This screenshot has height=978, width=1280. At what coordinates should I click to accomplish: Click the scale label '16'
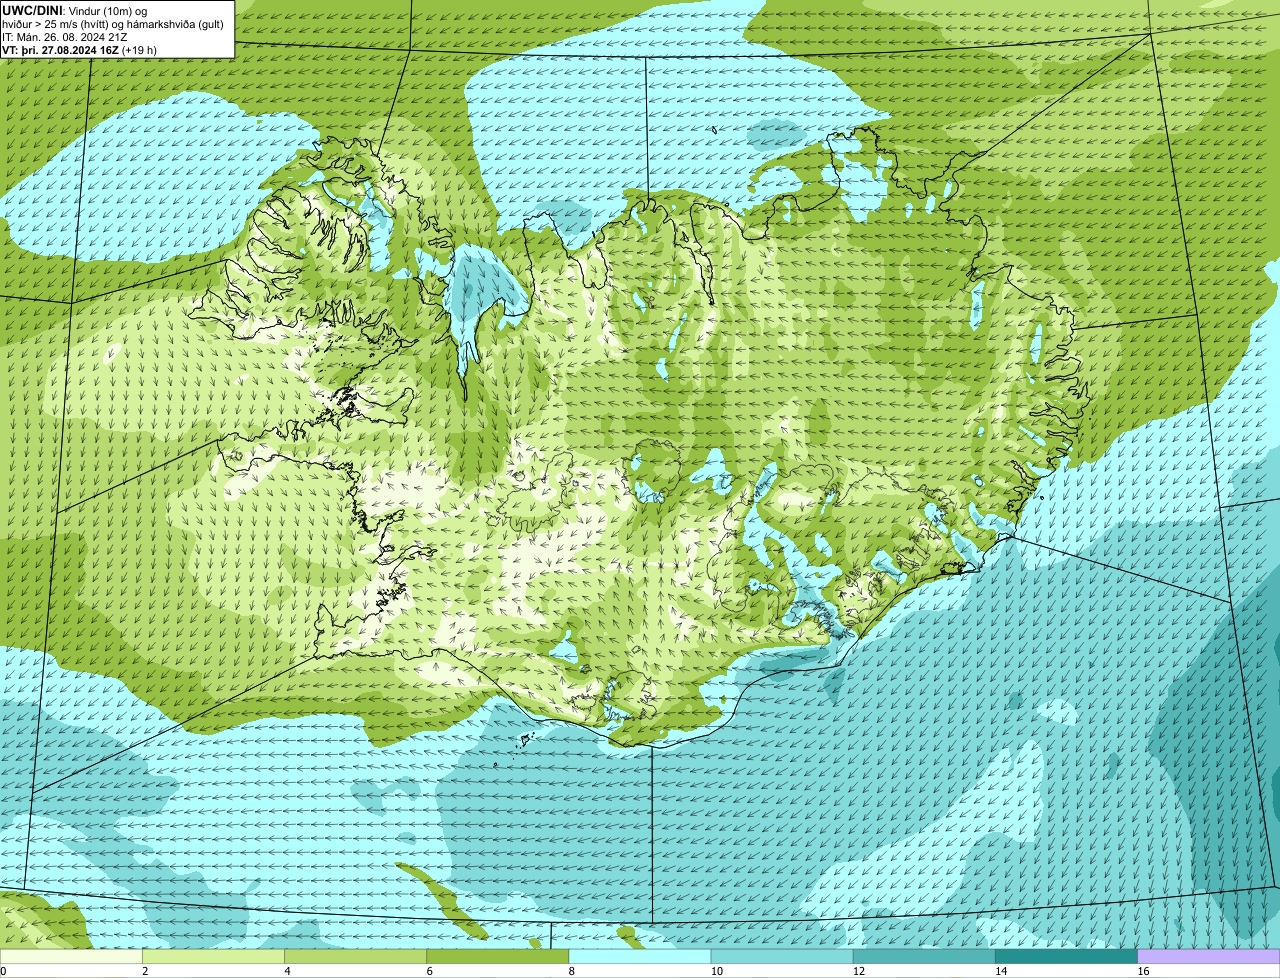click(x=1143, y=971)
